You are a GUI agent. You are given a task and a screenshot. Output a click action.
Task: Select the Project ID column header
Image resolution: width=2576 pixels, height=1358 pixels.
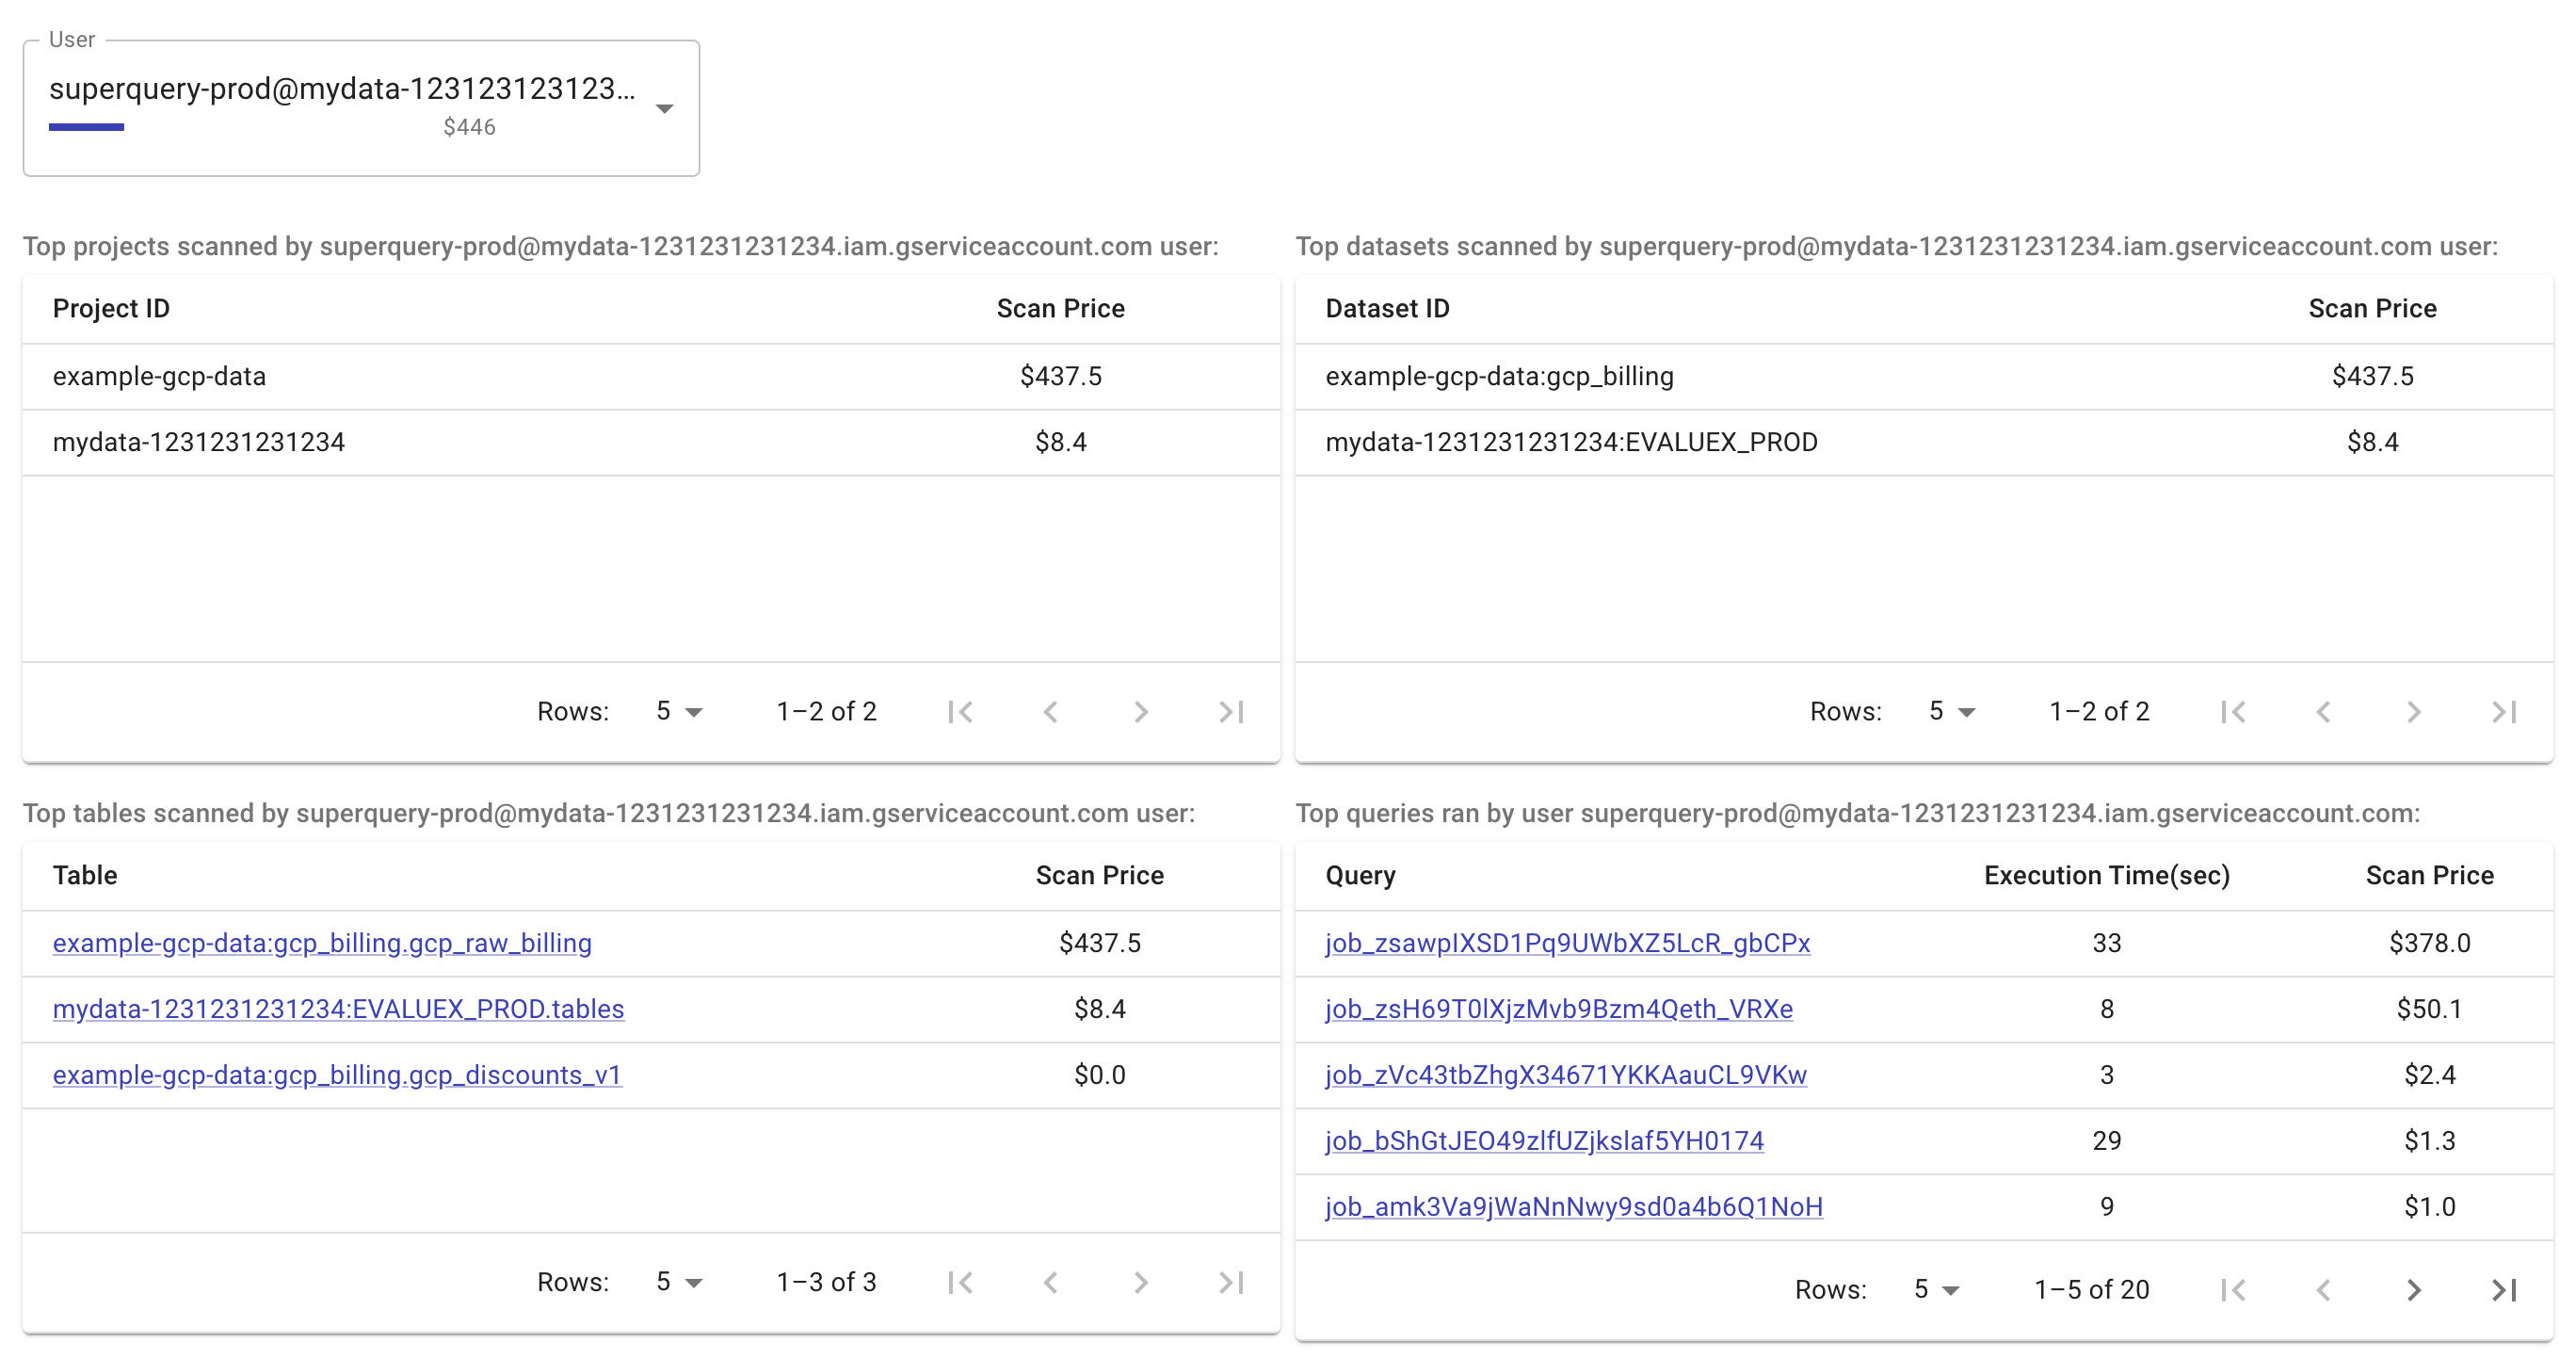pos(111,308)
